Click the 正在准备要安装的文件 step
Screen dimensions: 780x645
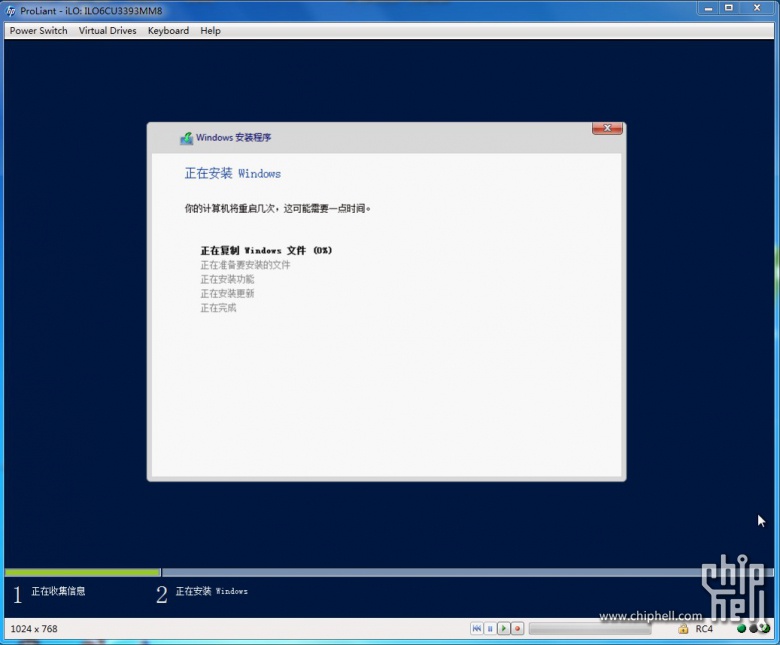pos(245,265)
